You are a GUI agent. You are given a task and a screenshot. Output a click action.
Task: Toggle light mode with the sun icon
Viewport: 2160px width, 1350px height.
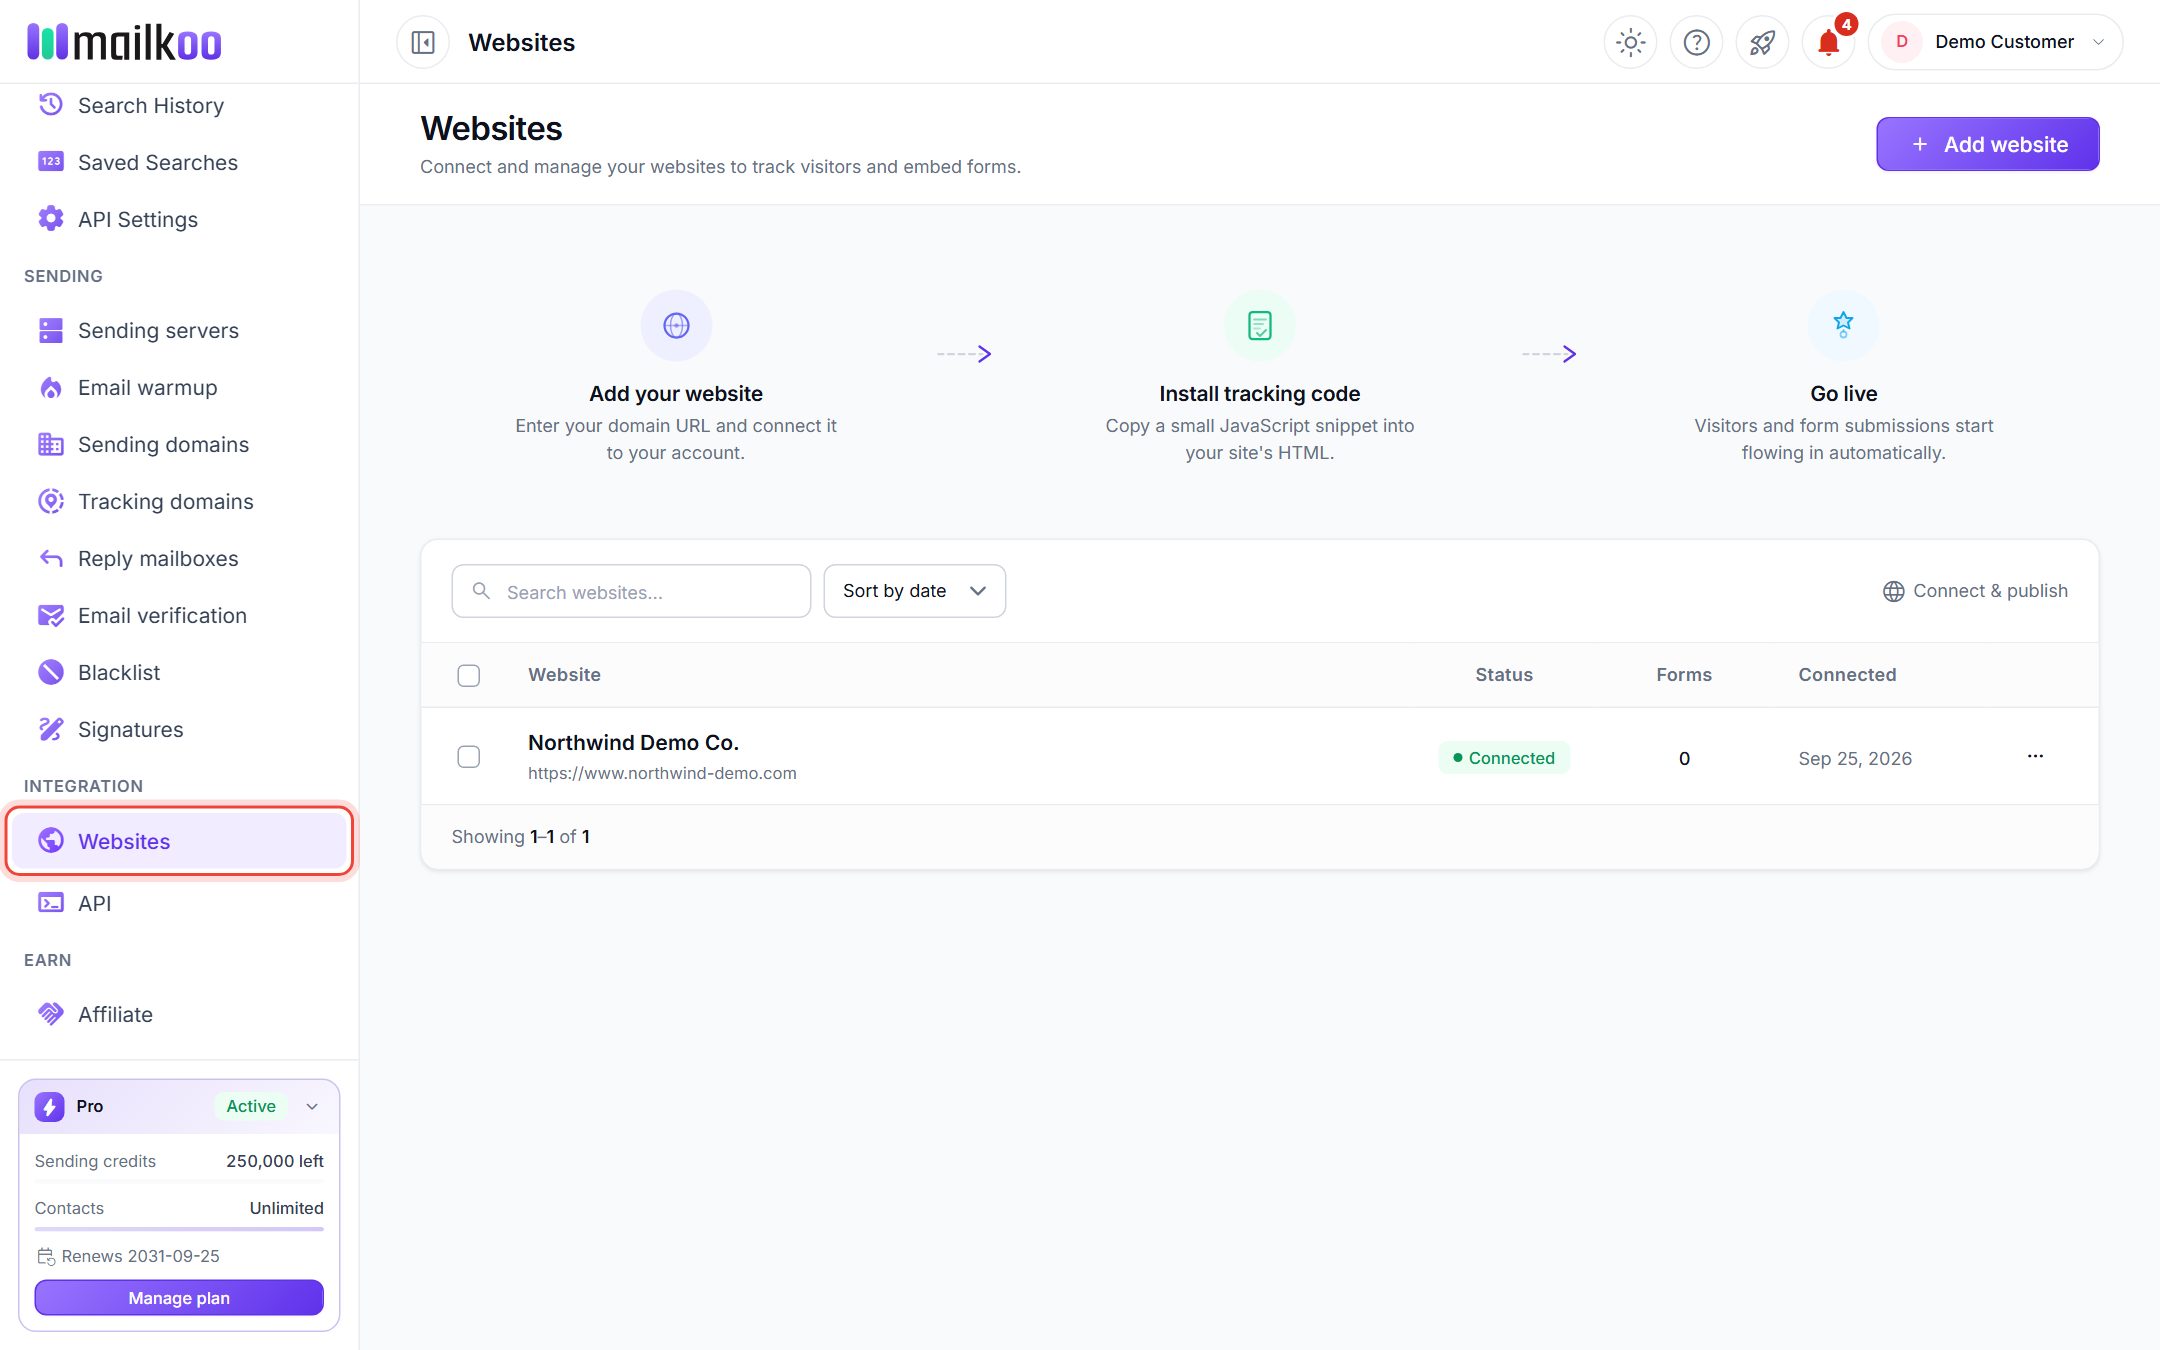pyautogui.click(x=1630, y=42)
